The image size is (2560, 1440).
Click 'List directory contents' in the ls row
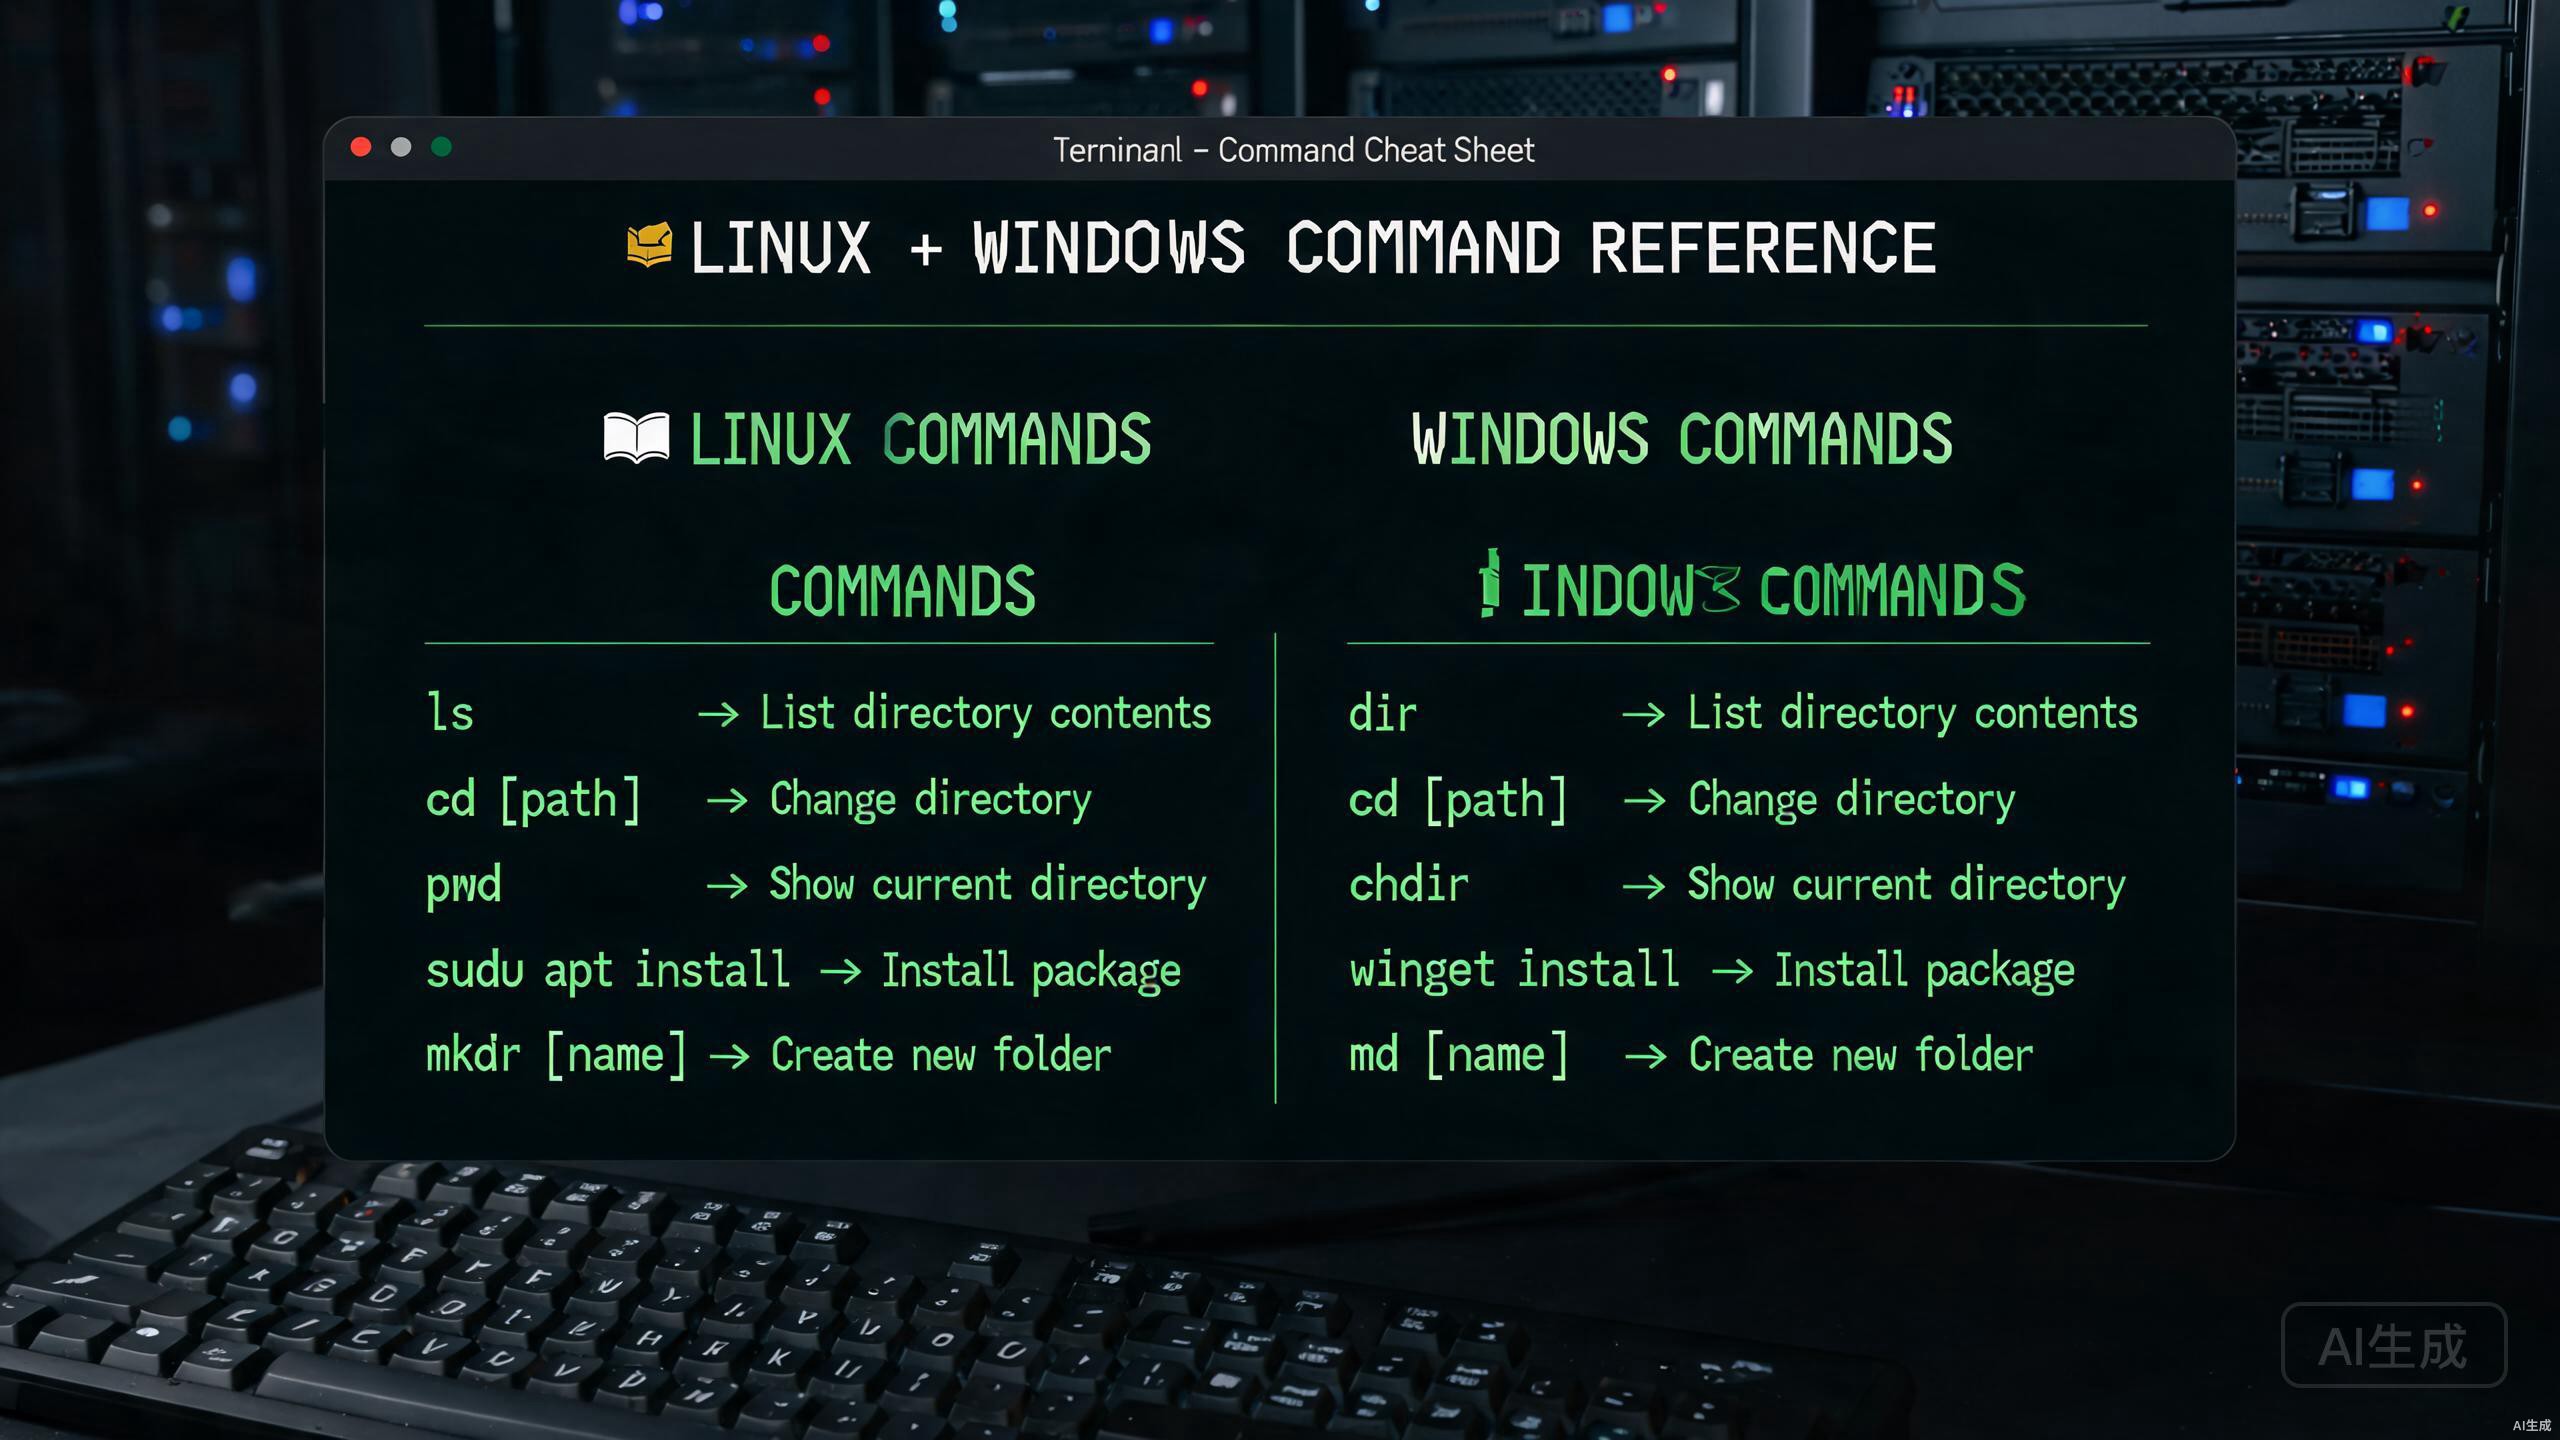click(x=986, y=713)
